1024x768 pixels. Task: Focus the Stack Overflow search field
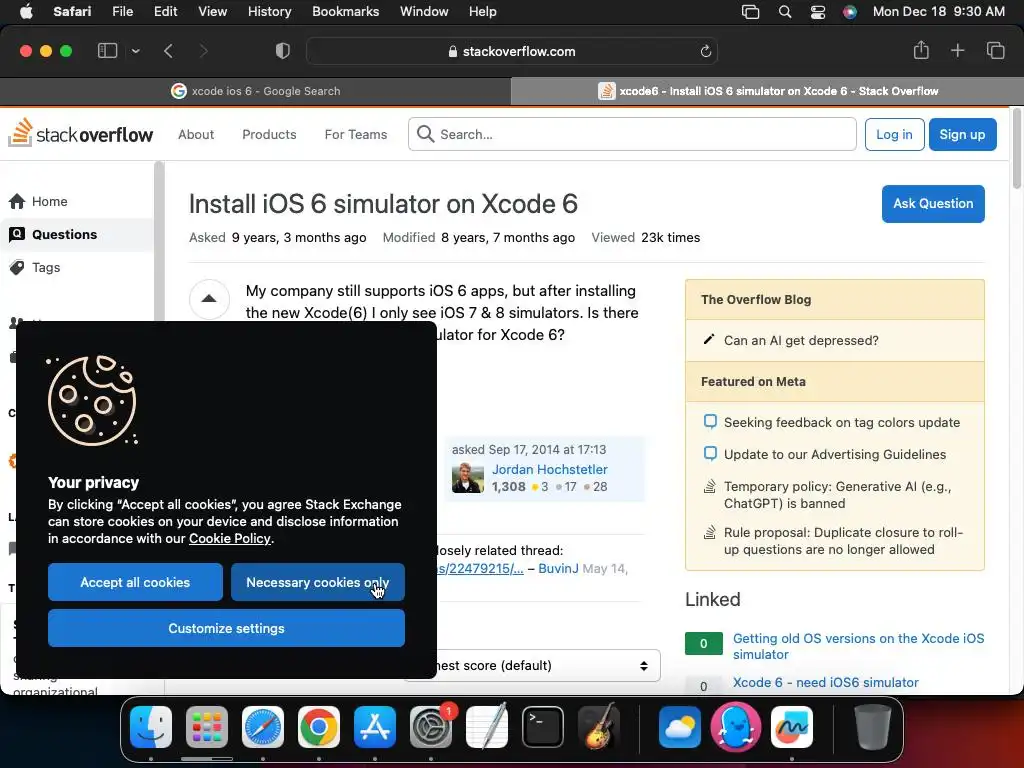coord(632,134)
